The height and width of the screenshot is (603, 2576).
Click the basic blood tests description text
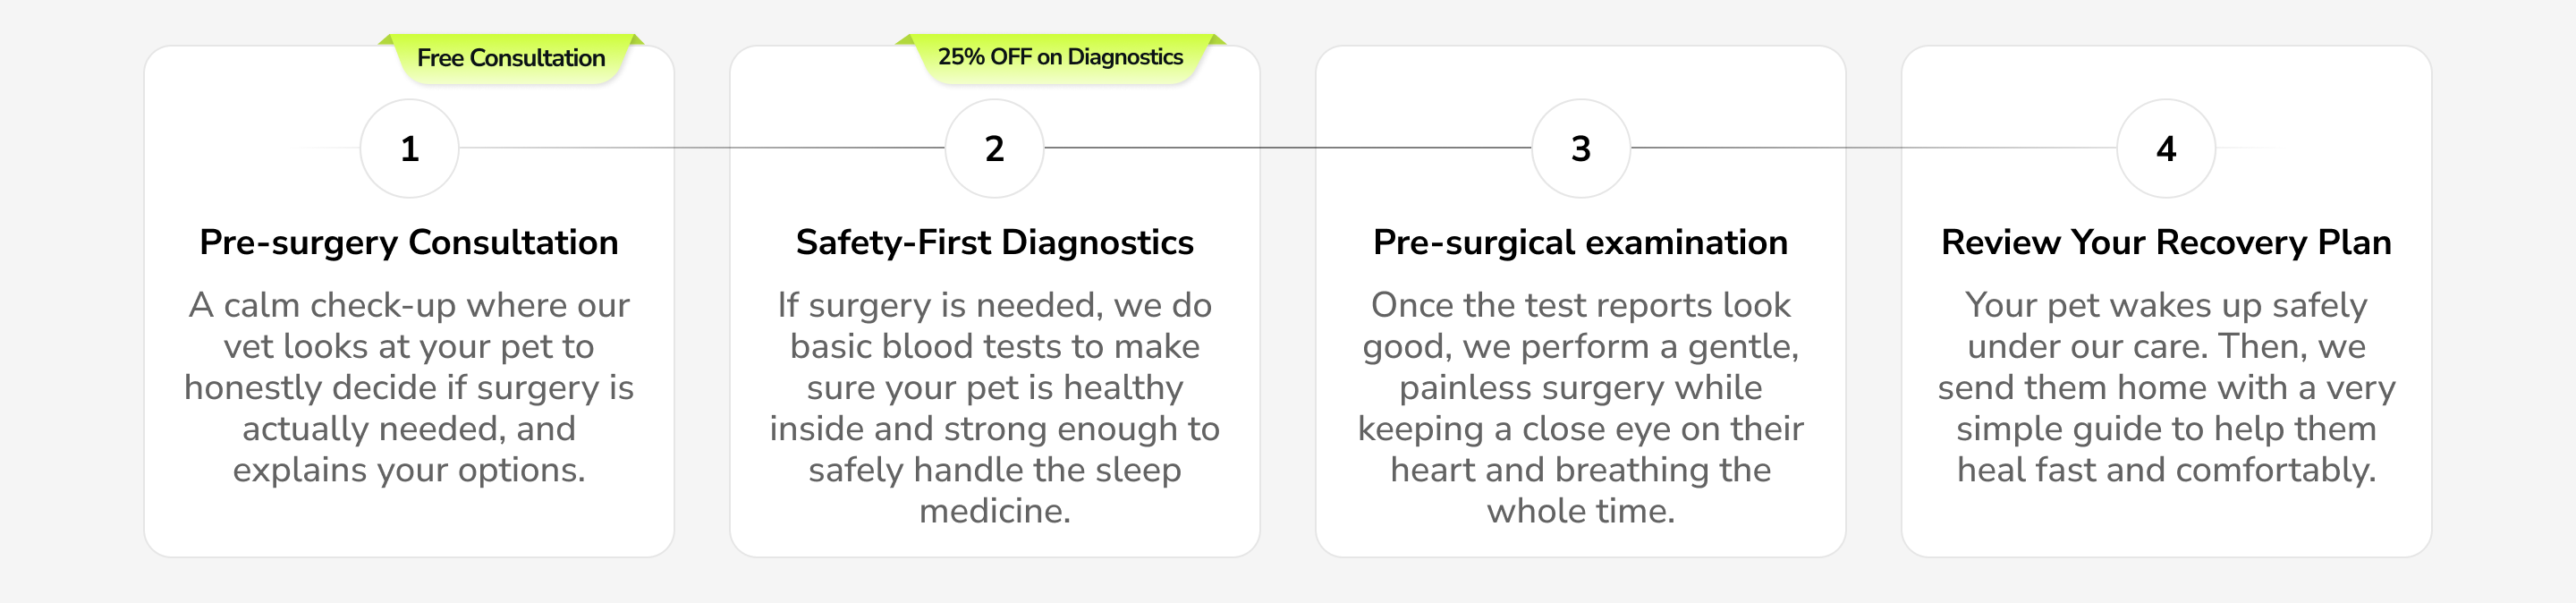click(x=994, y=407)
